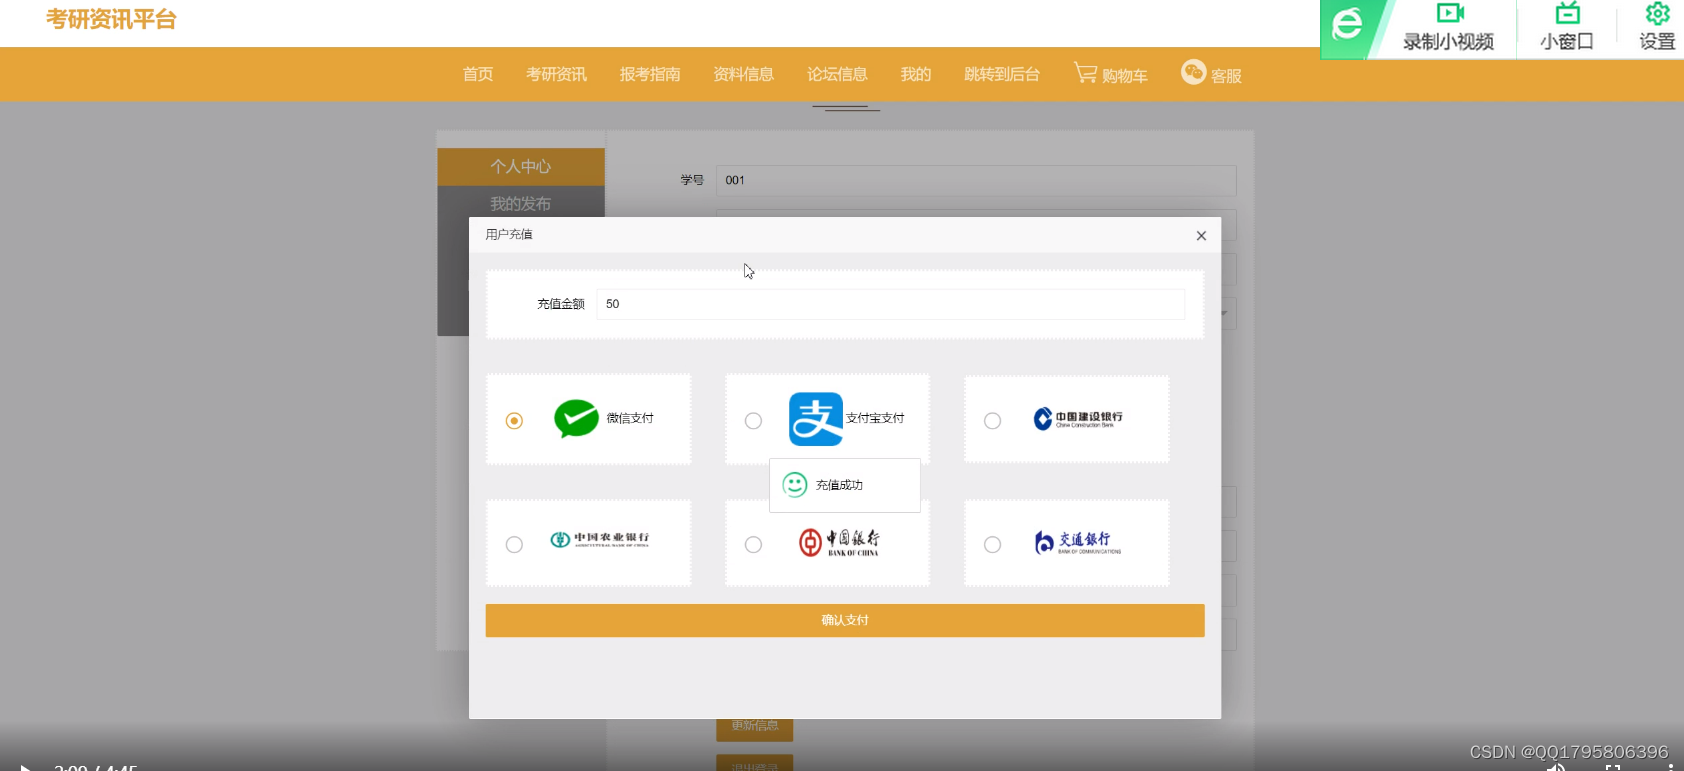This screenshot has height=771, width=1684.
Task: Open the 报考指南 nav item
Action: tap(650, 74)
